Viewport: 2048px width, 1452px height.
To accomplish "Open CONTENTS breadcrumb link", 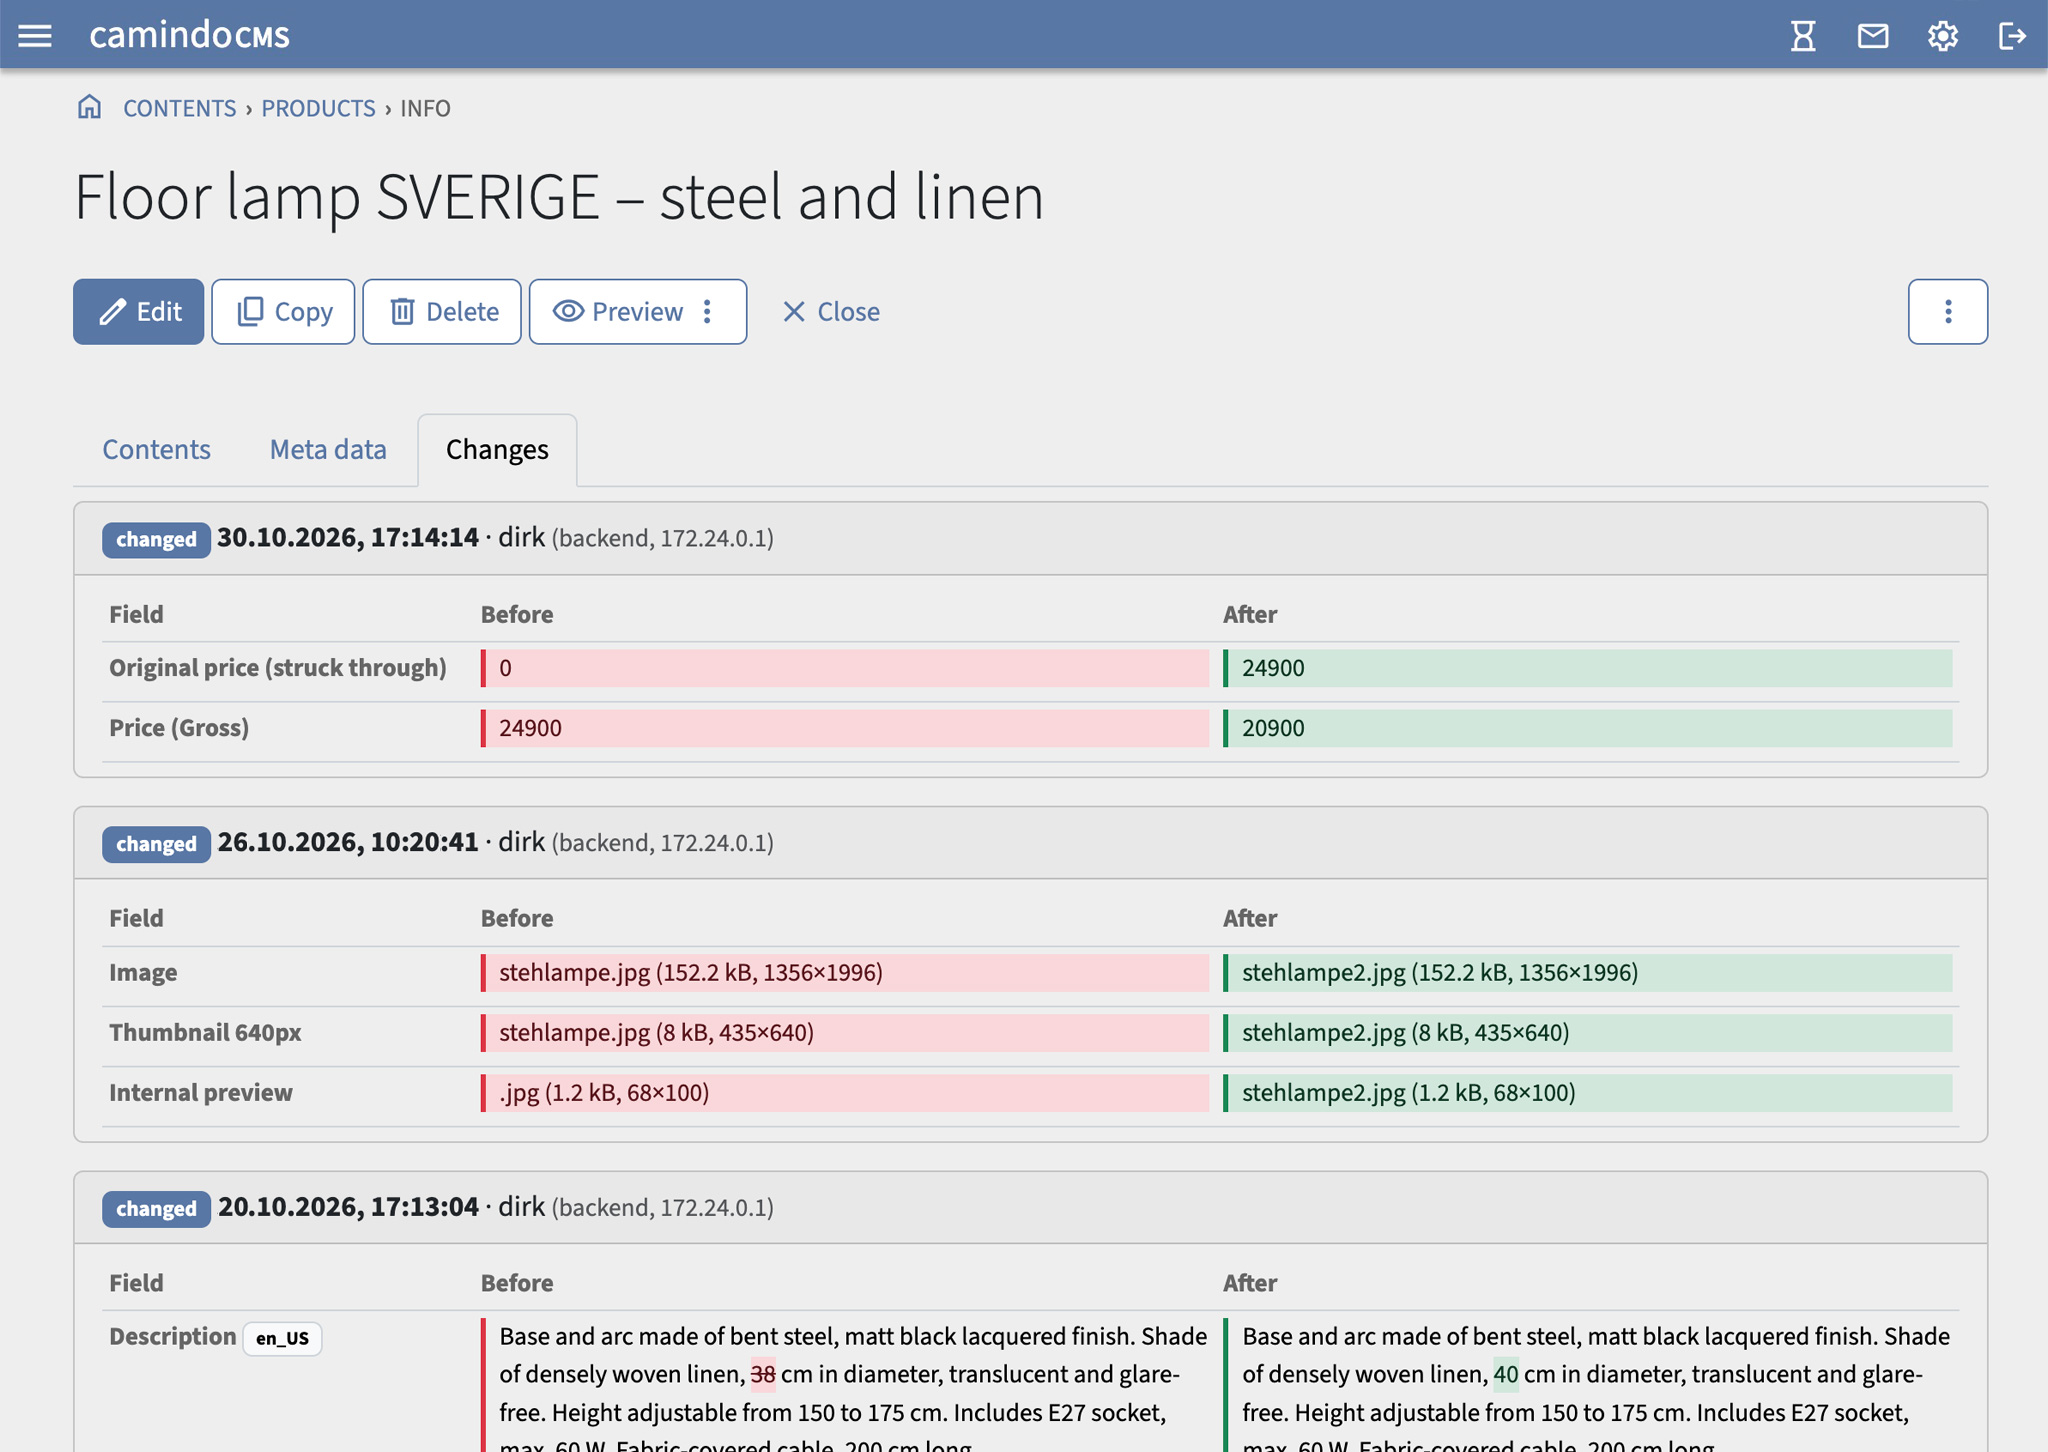I will [x=179, y=108].
